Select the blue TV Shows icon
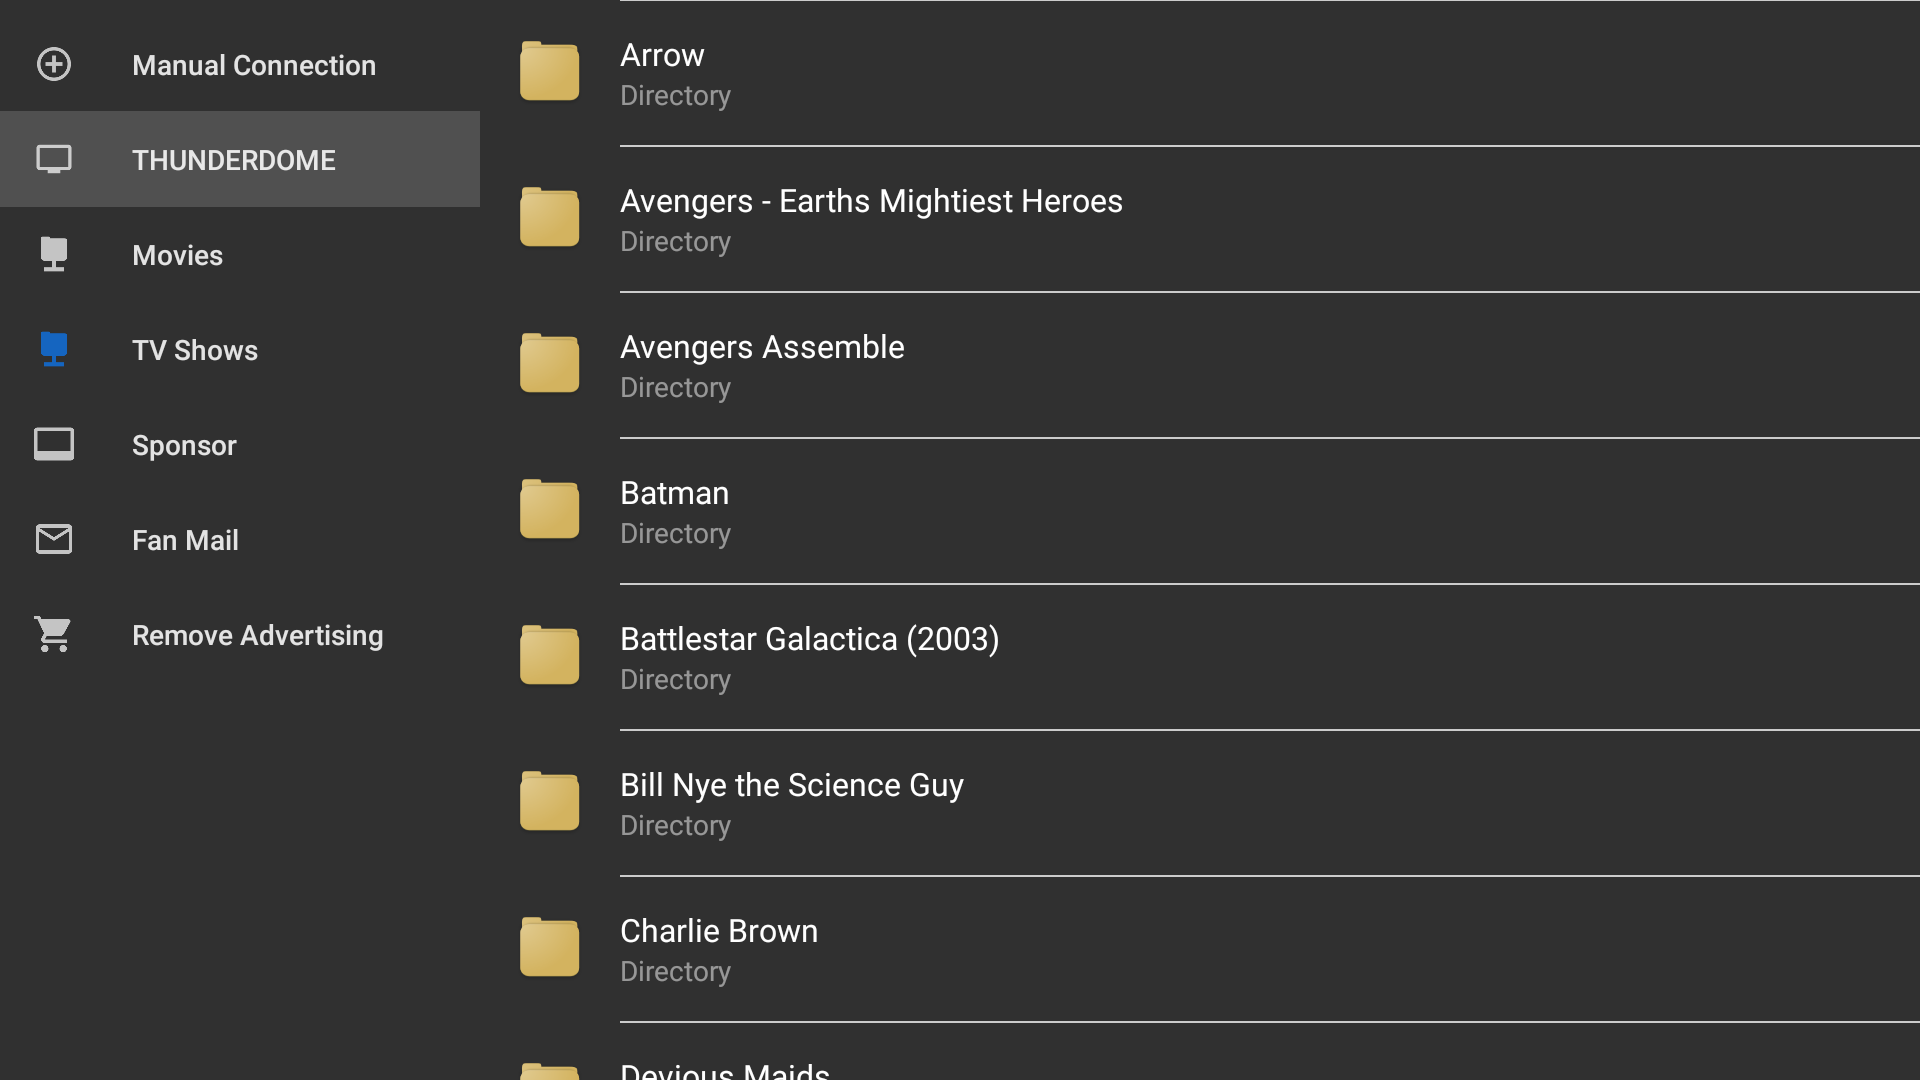This screenshot has height=1080, width=1920. (53, 349)
